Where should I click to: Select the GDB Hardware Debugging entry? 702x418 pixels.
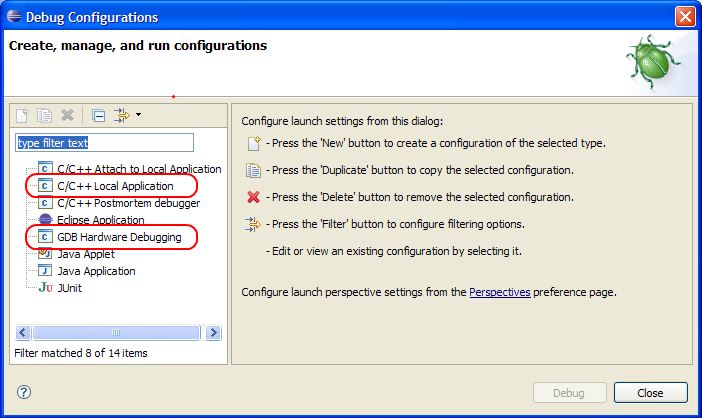(x=110, y=237)
